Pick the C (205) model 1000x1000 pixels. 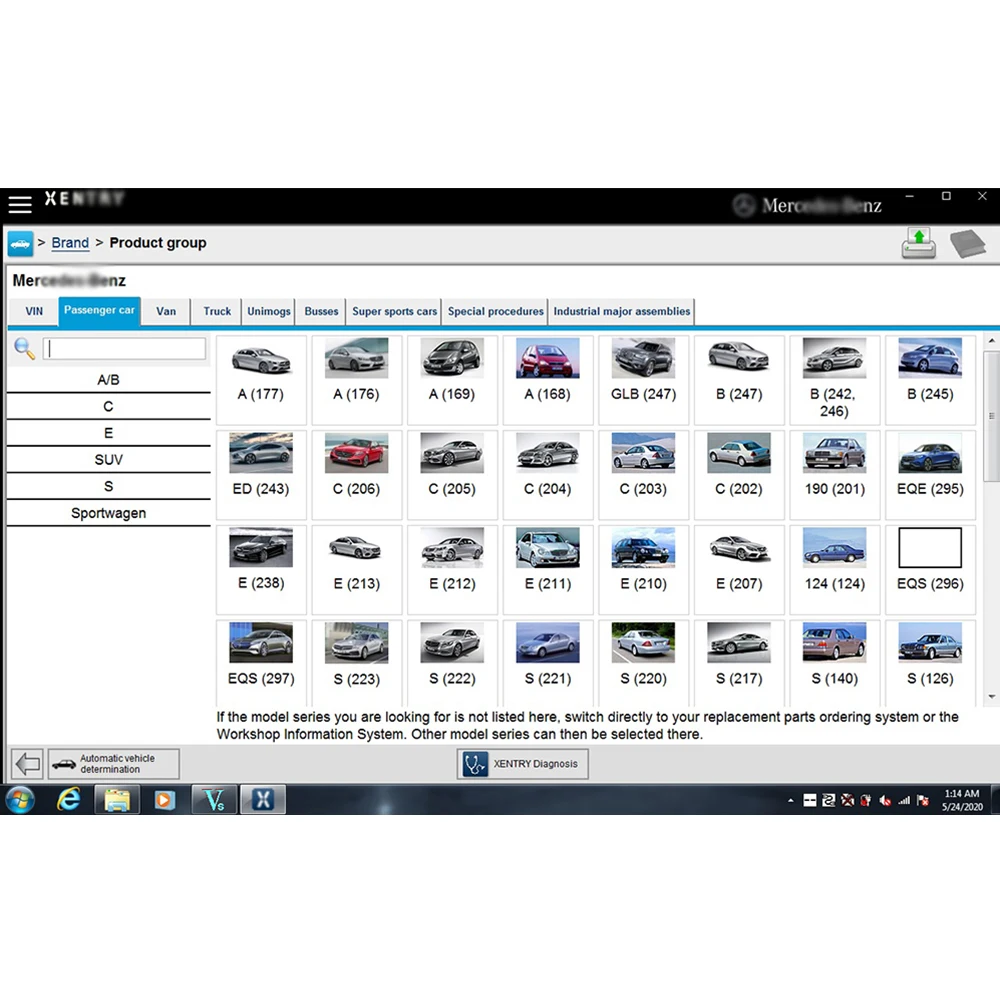452,475
